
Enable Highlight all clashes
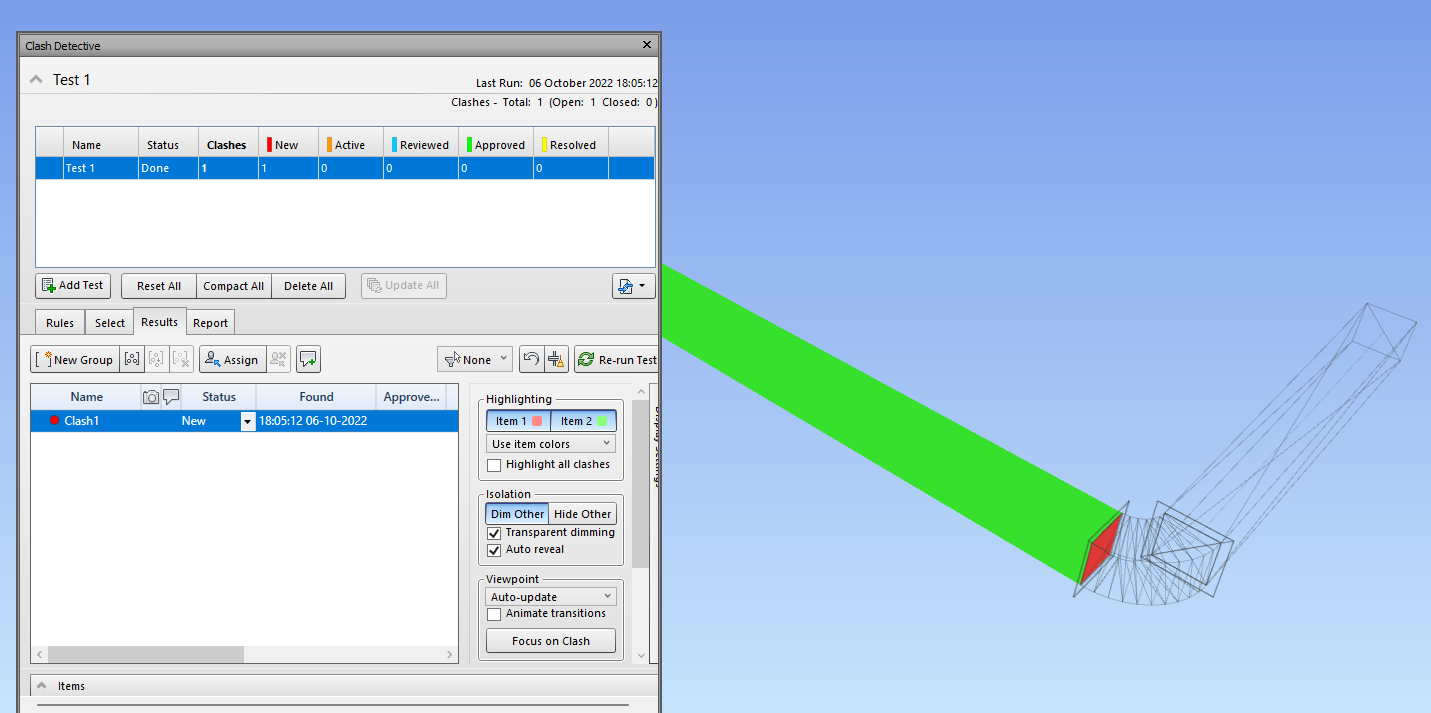[494, 464]
